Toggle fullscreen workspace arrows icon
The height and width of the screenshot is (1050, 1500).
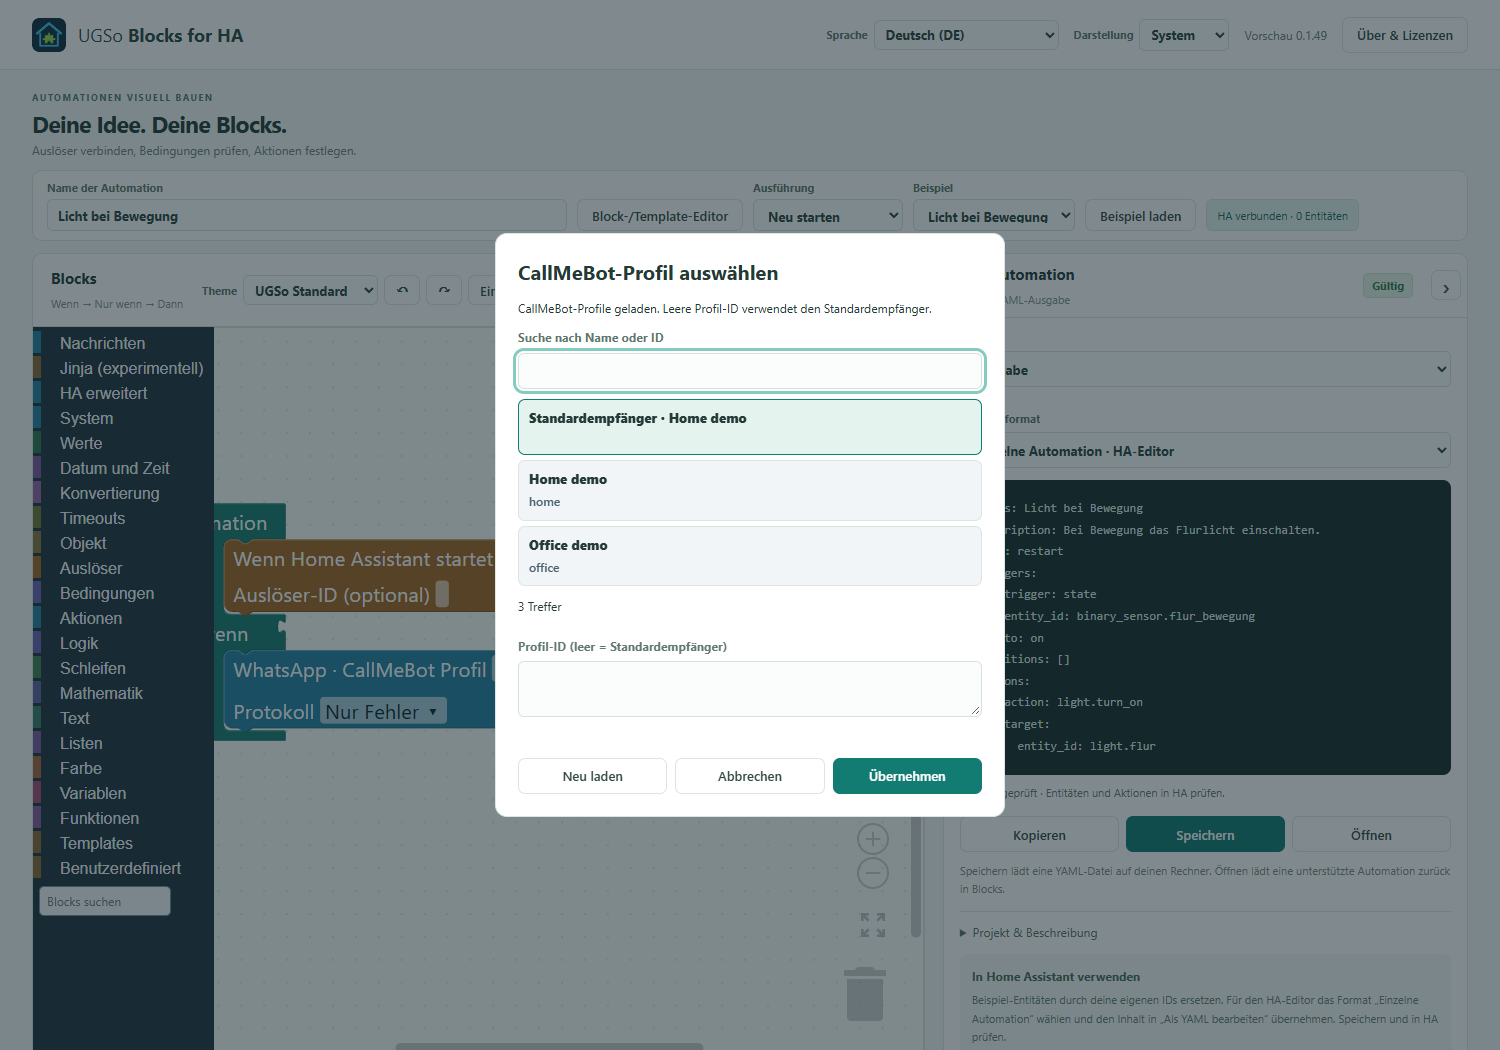[873, 925]
